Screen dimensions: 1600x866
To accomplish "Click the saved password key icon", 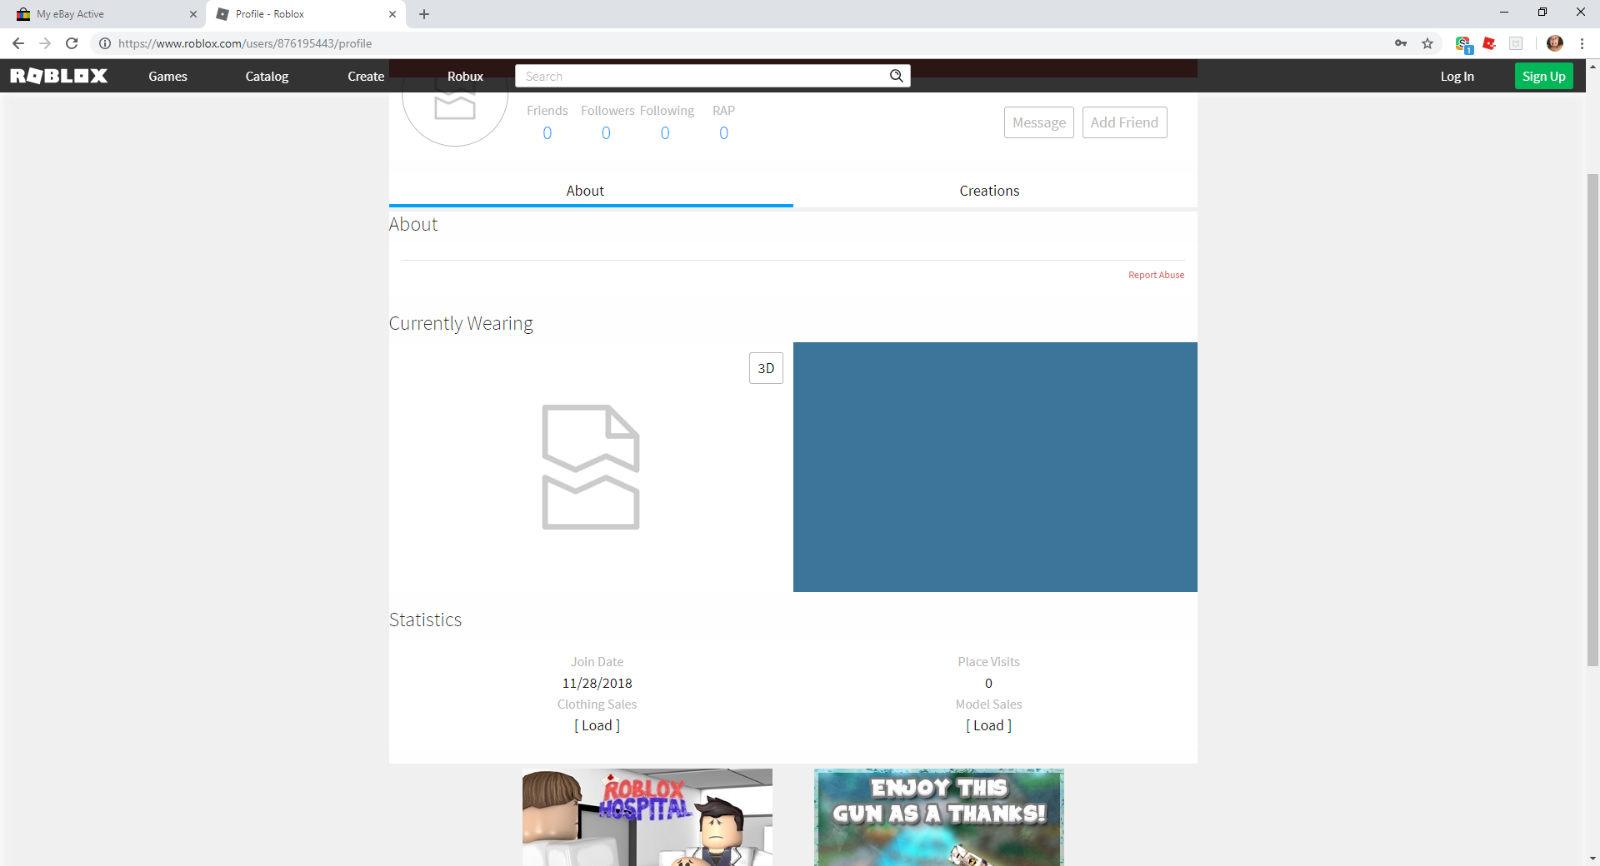I will coord(1401,43).
